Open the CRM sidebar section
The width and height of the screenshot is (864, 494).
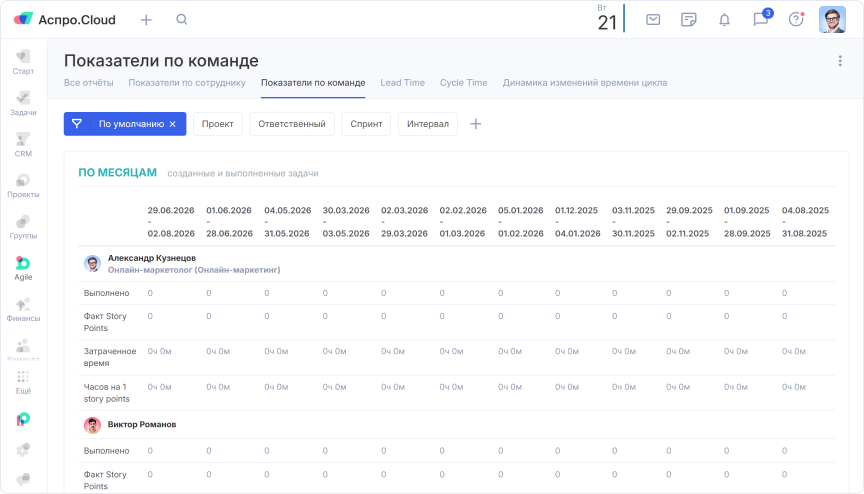coord(23,145)
